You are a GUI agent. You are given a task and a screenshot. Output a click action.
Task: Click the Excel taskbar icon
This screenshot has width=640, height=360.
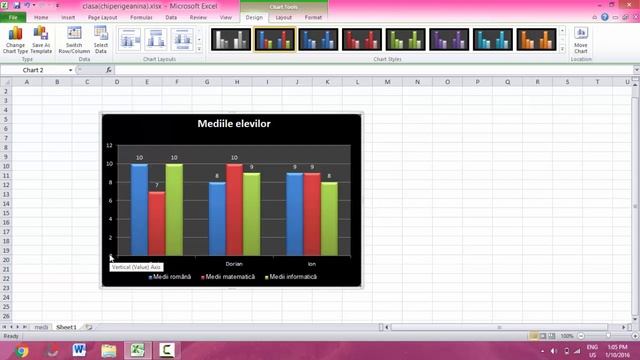pyautogui.click(x=138, y=351)
